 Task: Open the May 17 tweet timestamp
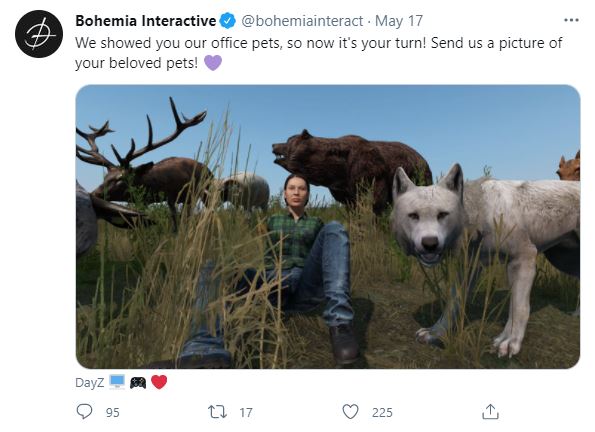tap(399, 21)
